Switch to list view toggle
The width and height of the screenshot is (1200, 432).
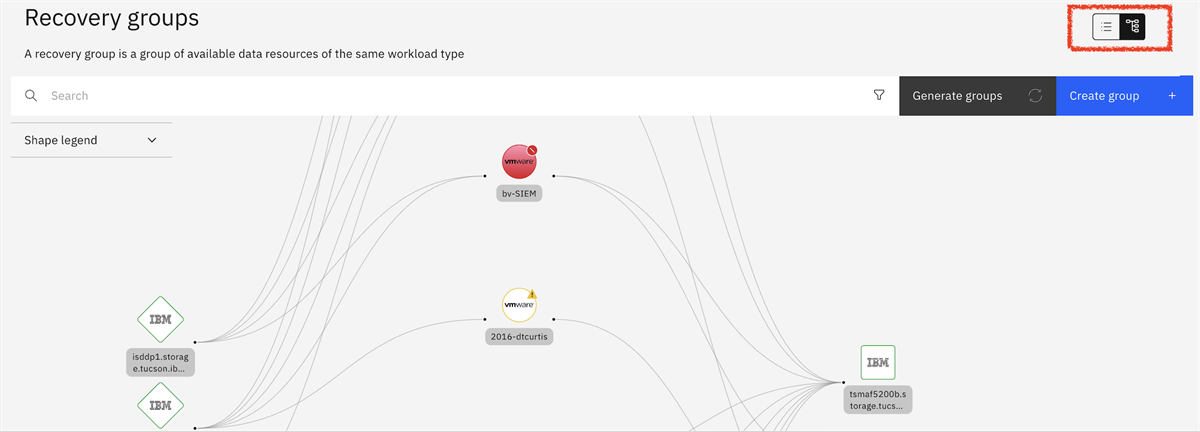(x=1105, y=28)
